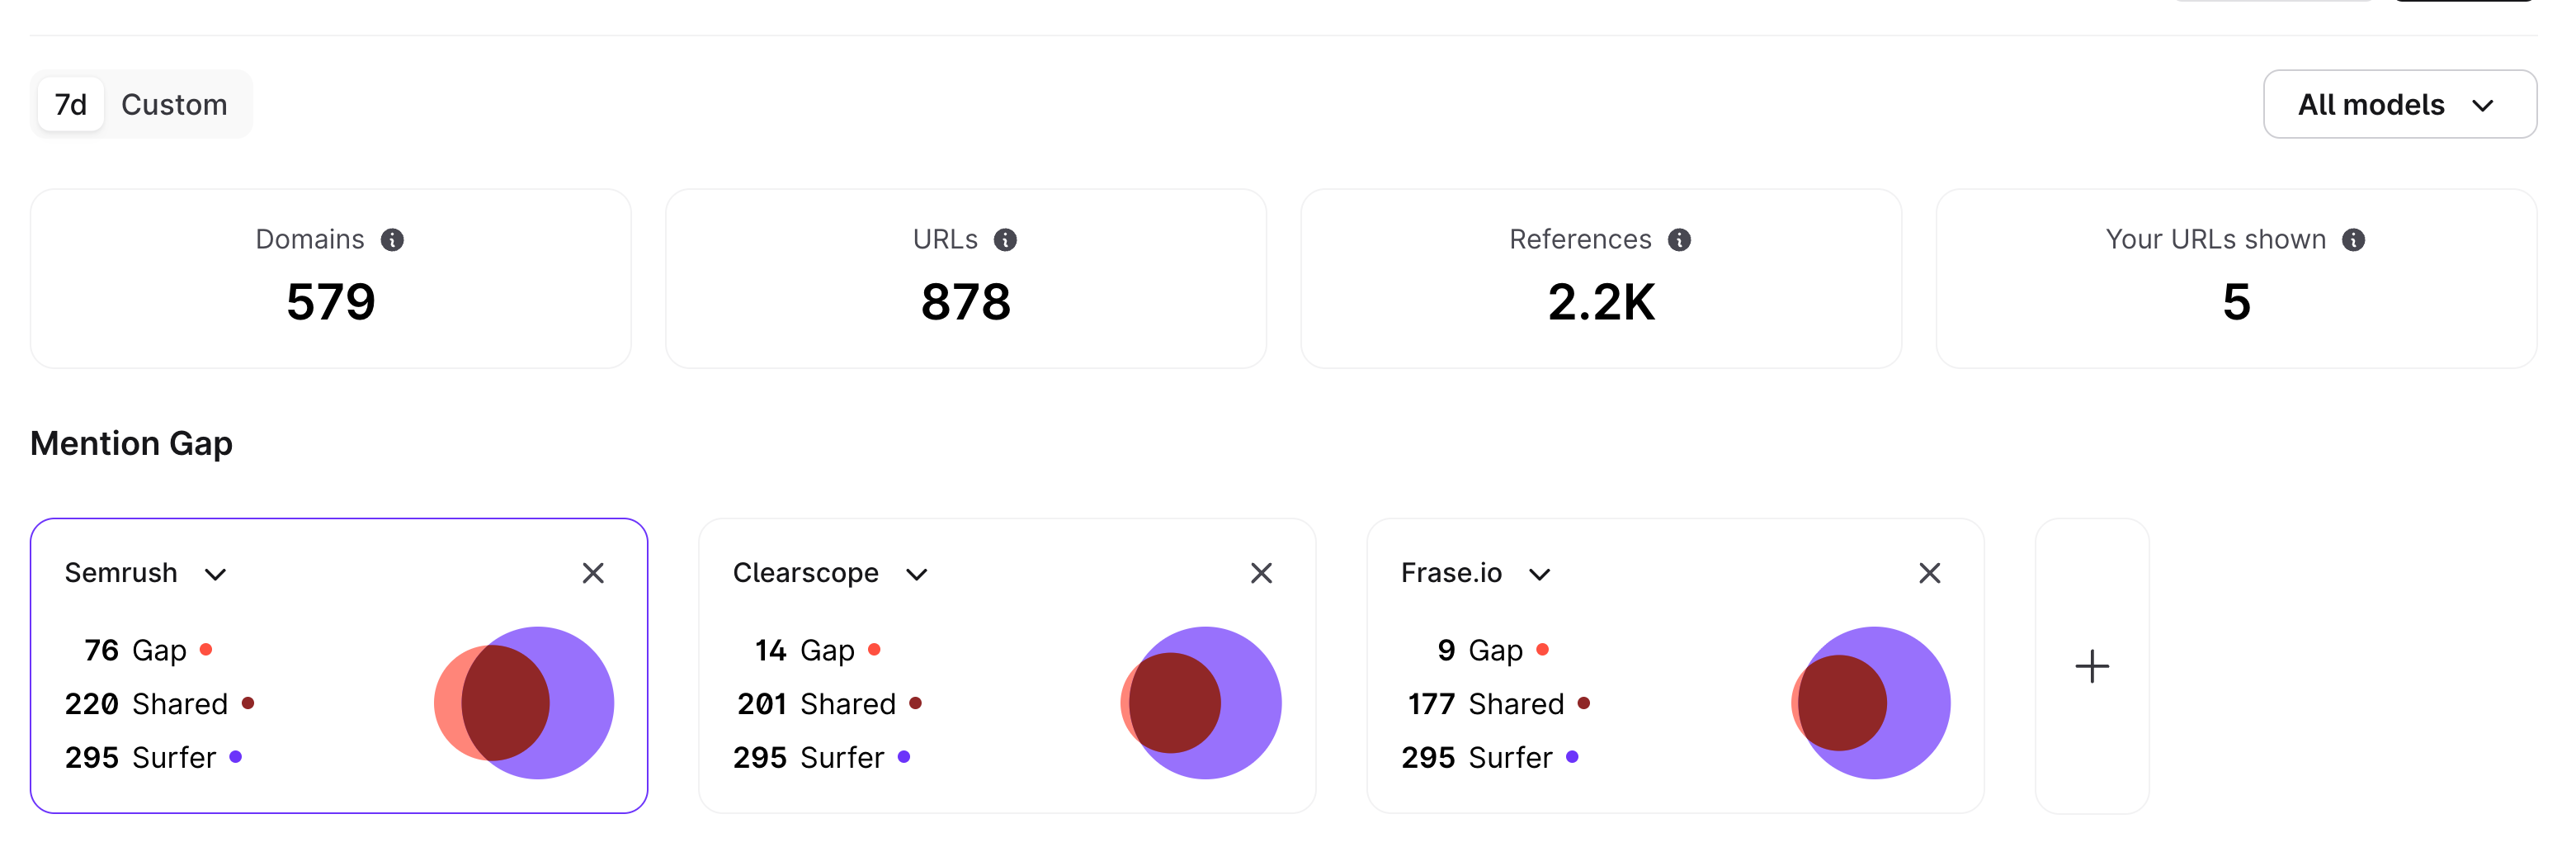Select the 7d time range
The width and height of the screenshot is (2576, 852).
click(x=71, y=104)
